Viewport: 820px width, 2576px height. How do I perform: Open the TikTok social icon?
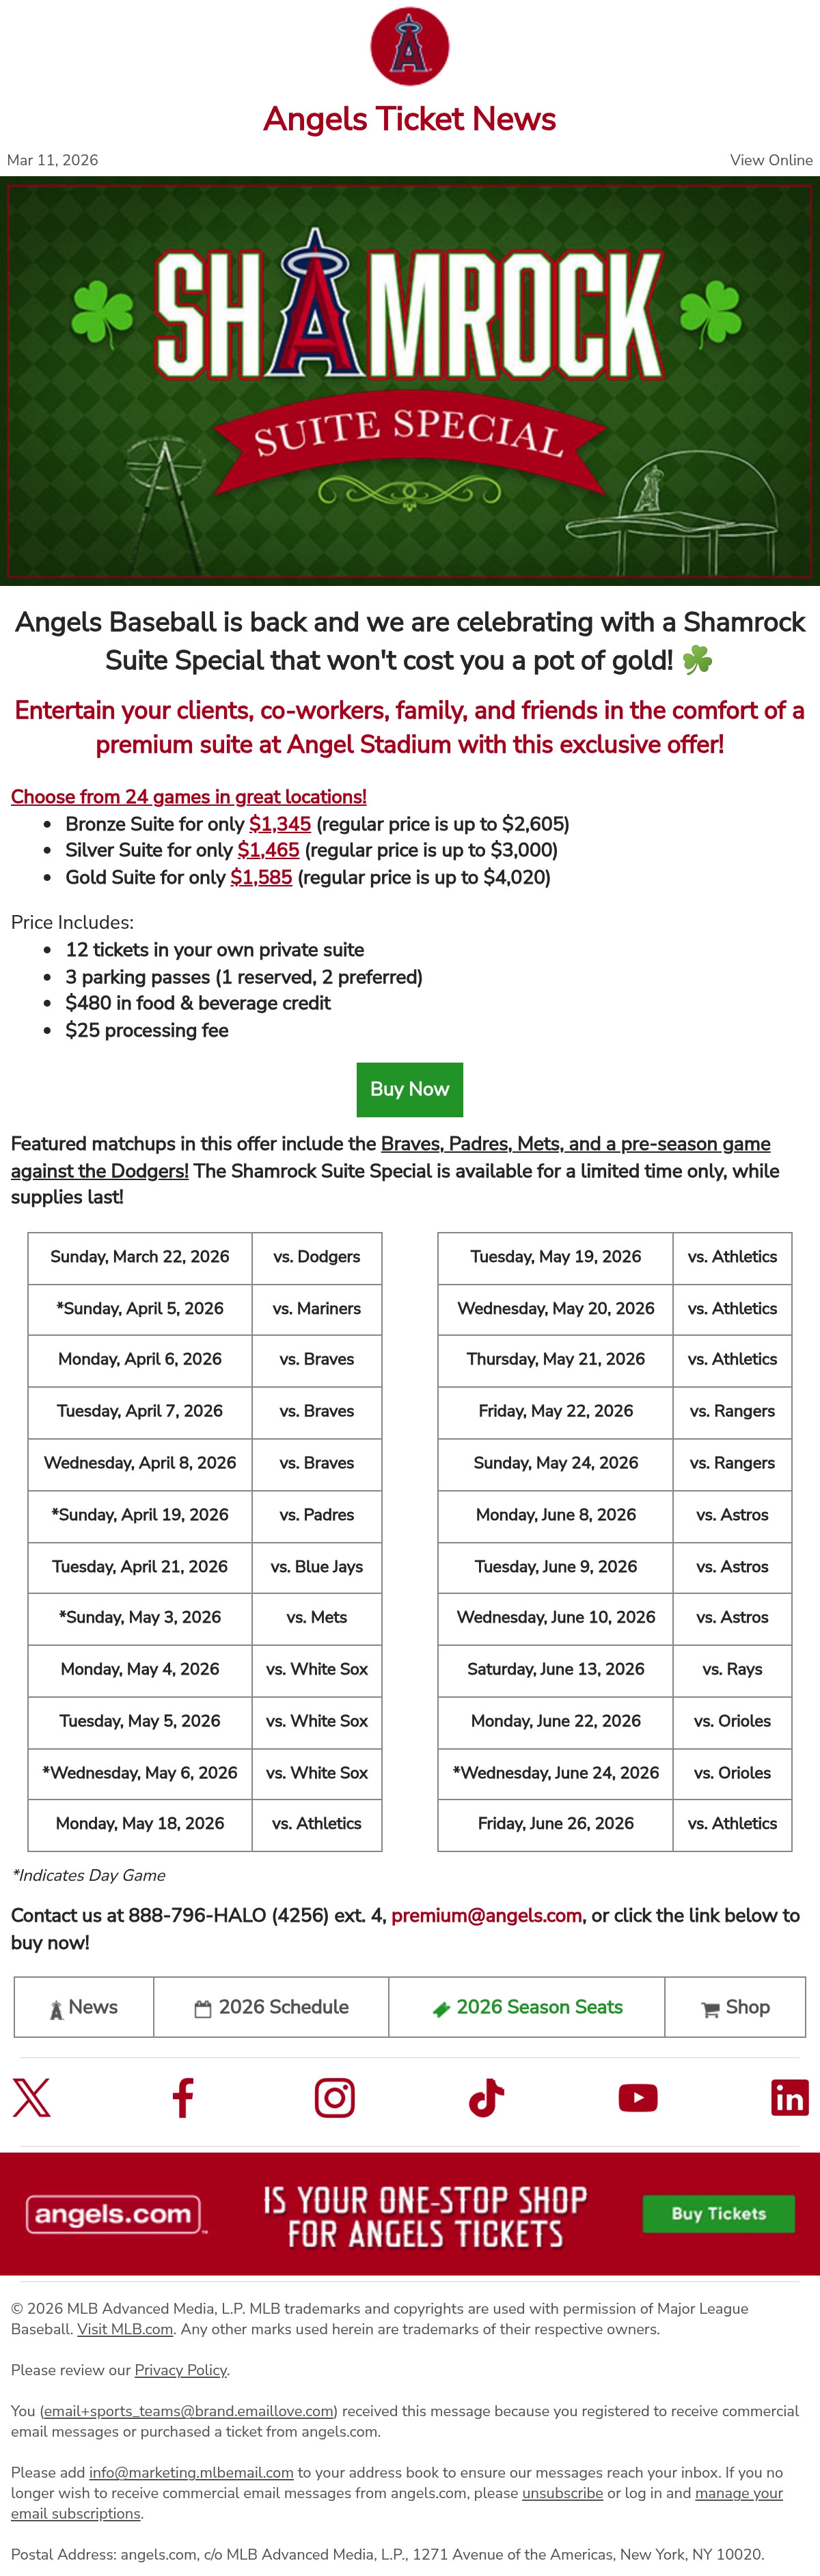[486, 2097]
